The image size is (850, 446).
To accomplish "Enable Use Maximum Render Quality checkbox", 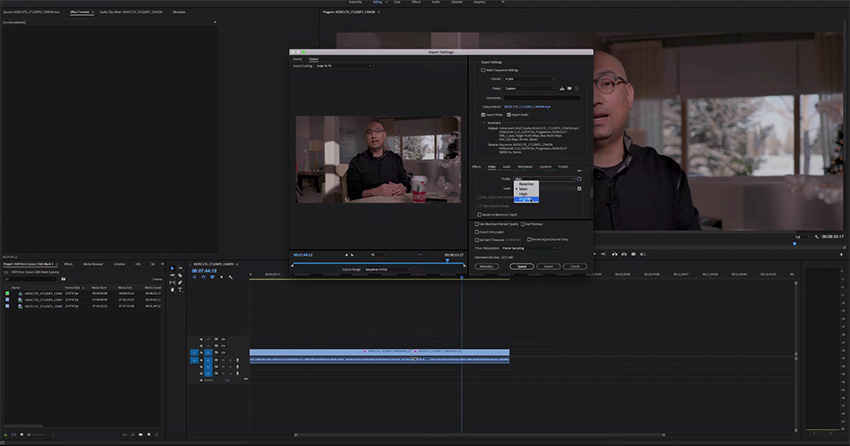I will click(477, 224).
